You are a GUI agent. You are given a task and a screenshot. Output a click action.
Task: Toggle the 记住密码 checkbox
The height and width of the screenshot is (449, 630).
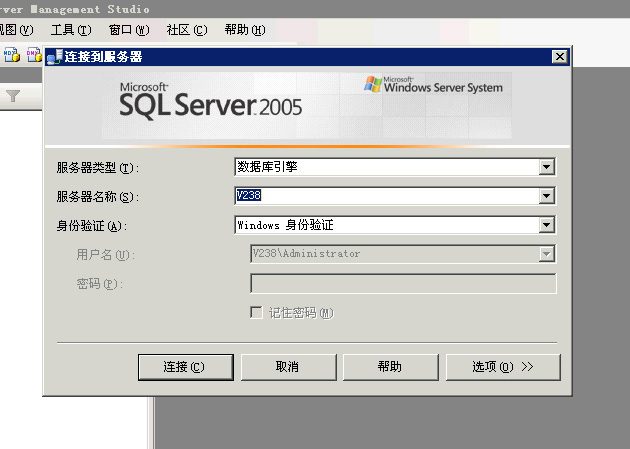256,312
